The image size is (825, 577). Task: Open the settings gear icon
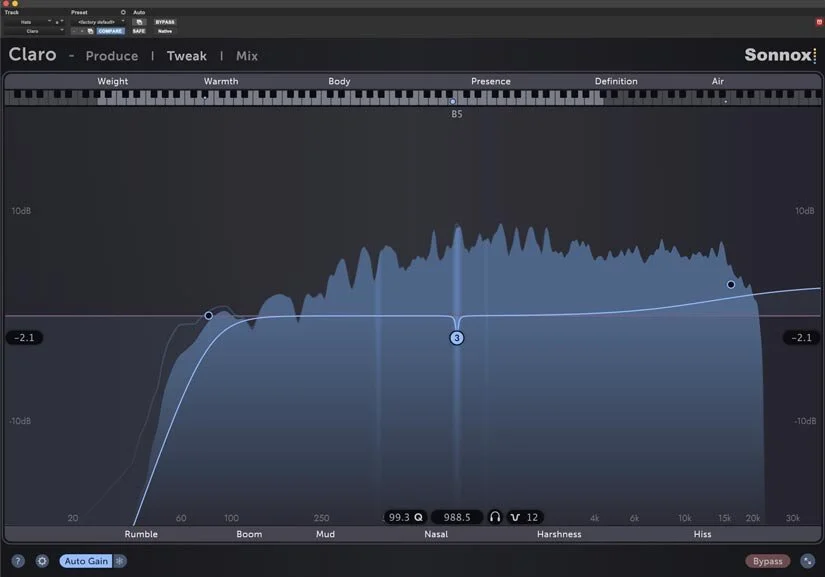(42, 561)
